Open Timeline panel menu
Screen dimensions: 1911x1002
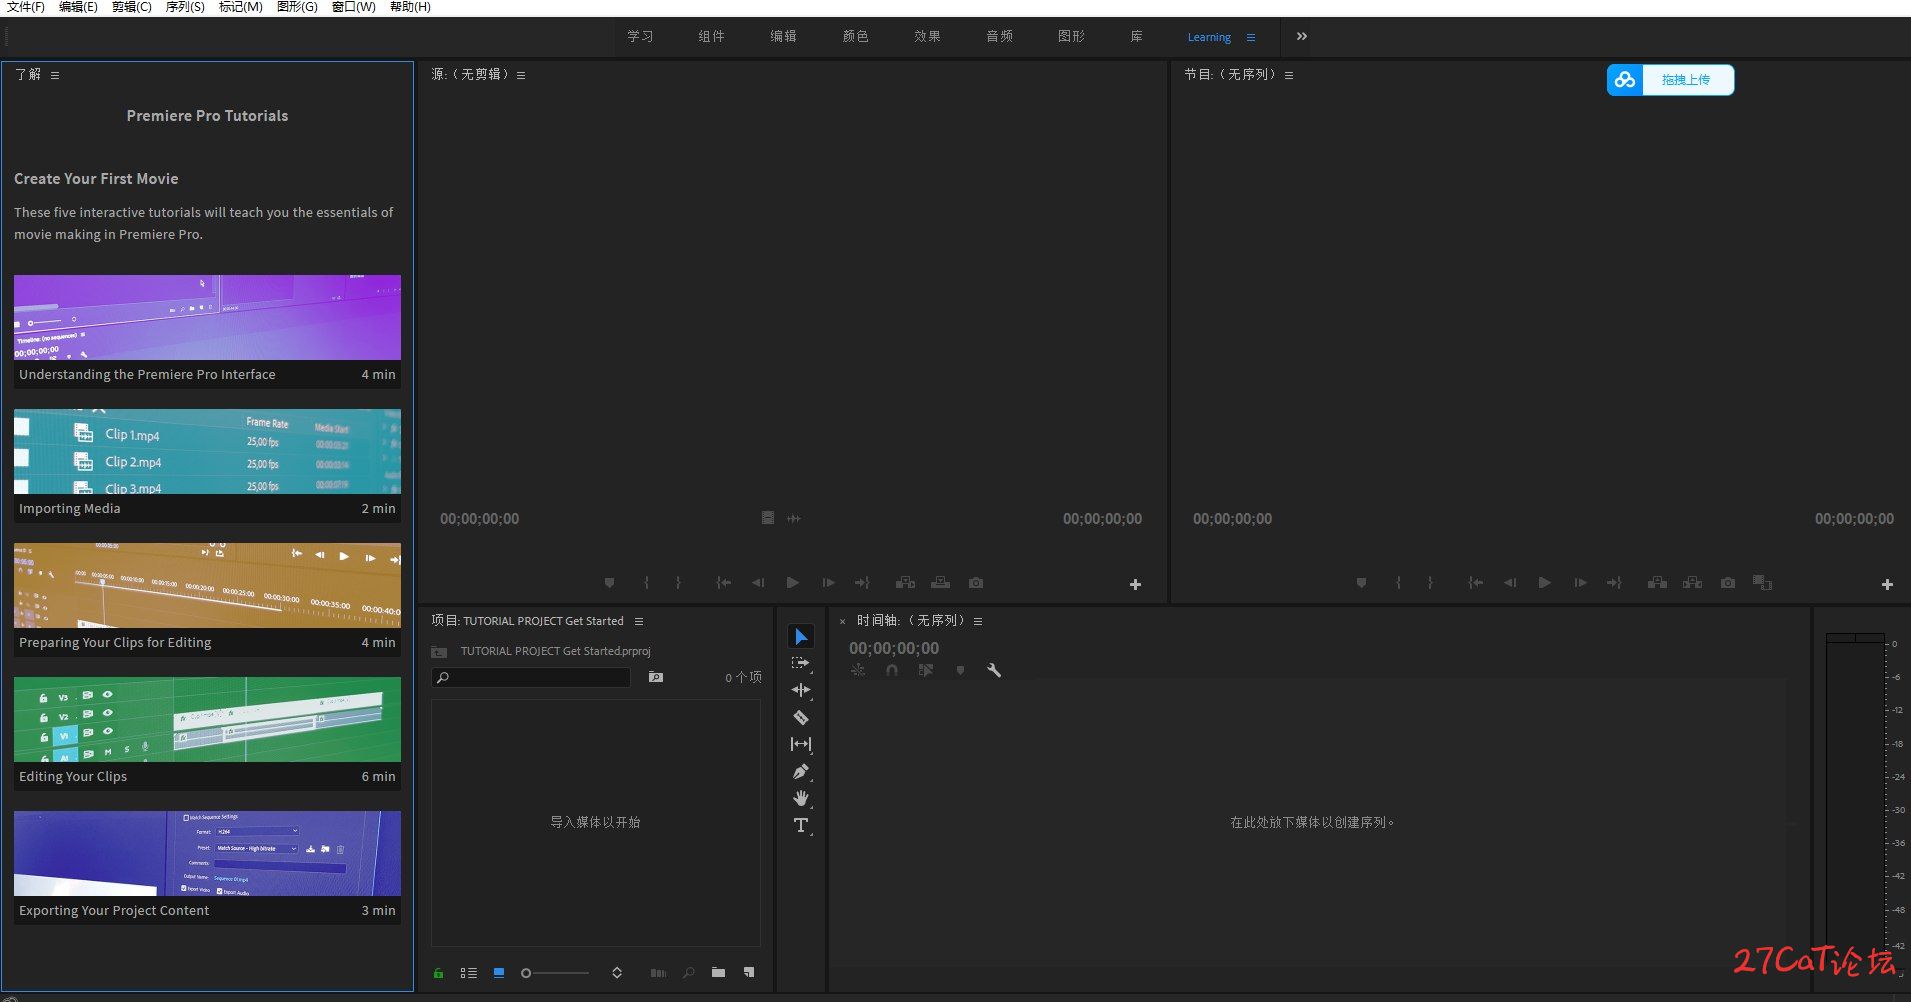coord(978,622)
